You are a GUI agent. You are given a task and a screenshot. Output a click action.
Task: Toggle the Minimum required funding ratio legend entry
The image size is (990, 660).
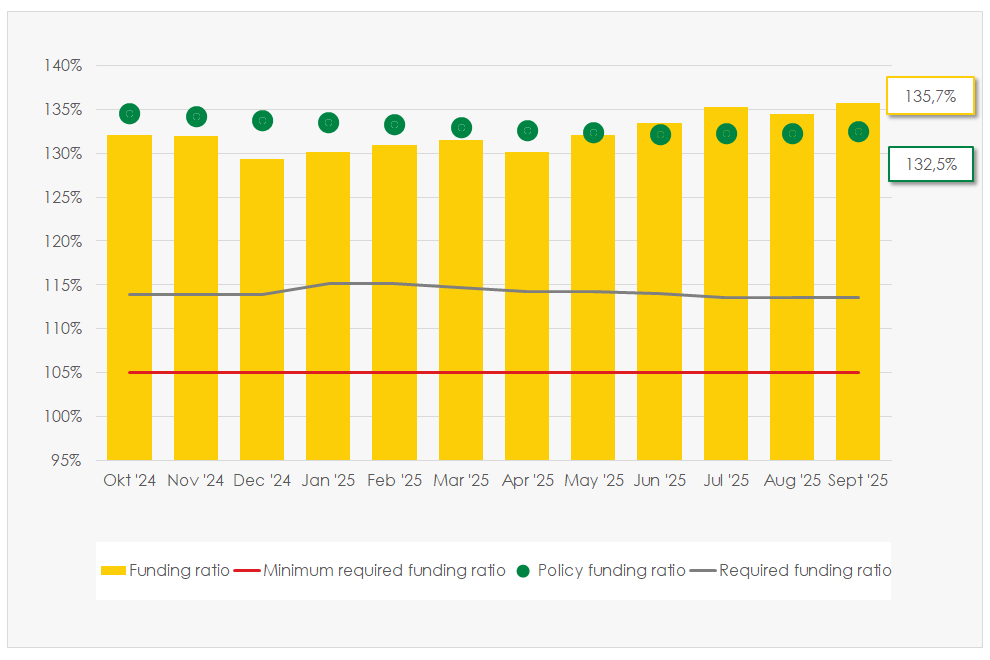click(384, 571)
